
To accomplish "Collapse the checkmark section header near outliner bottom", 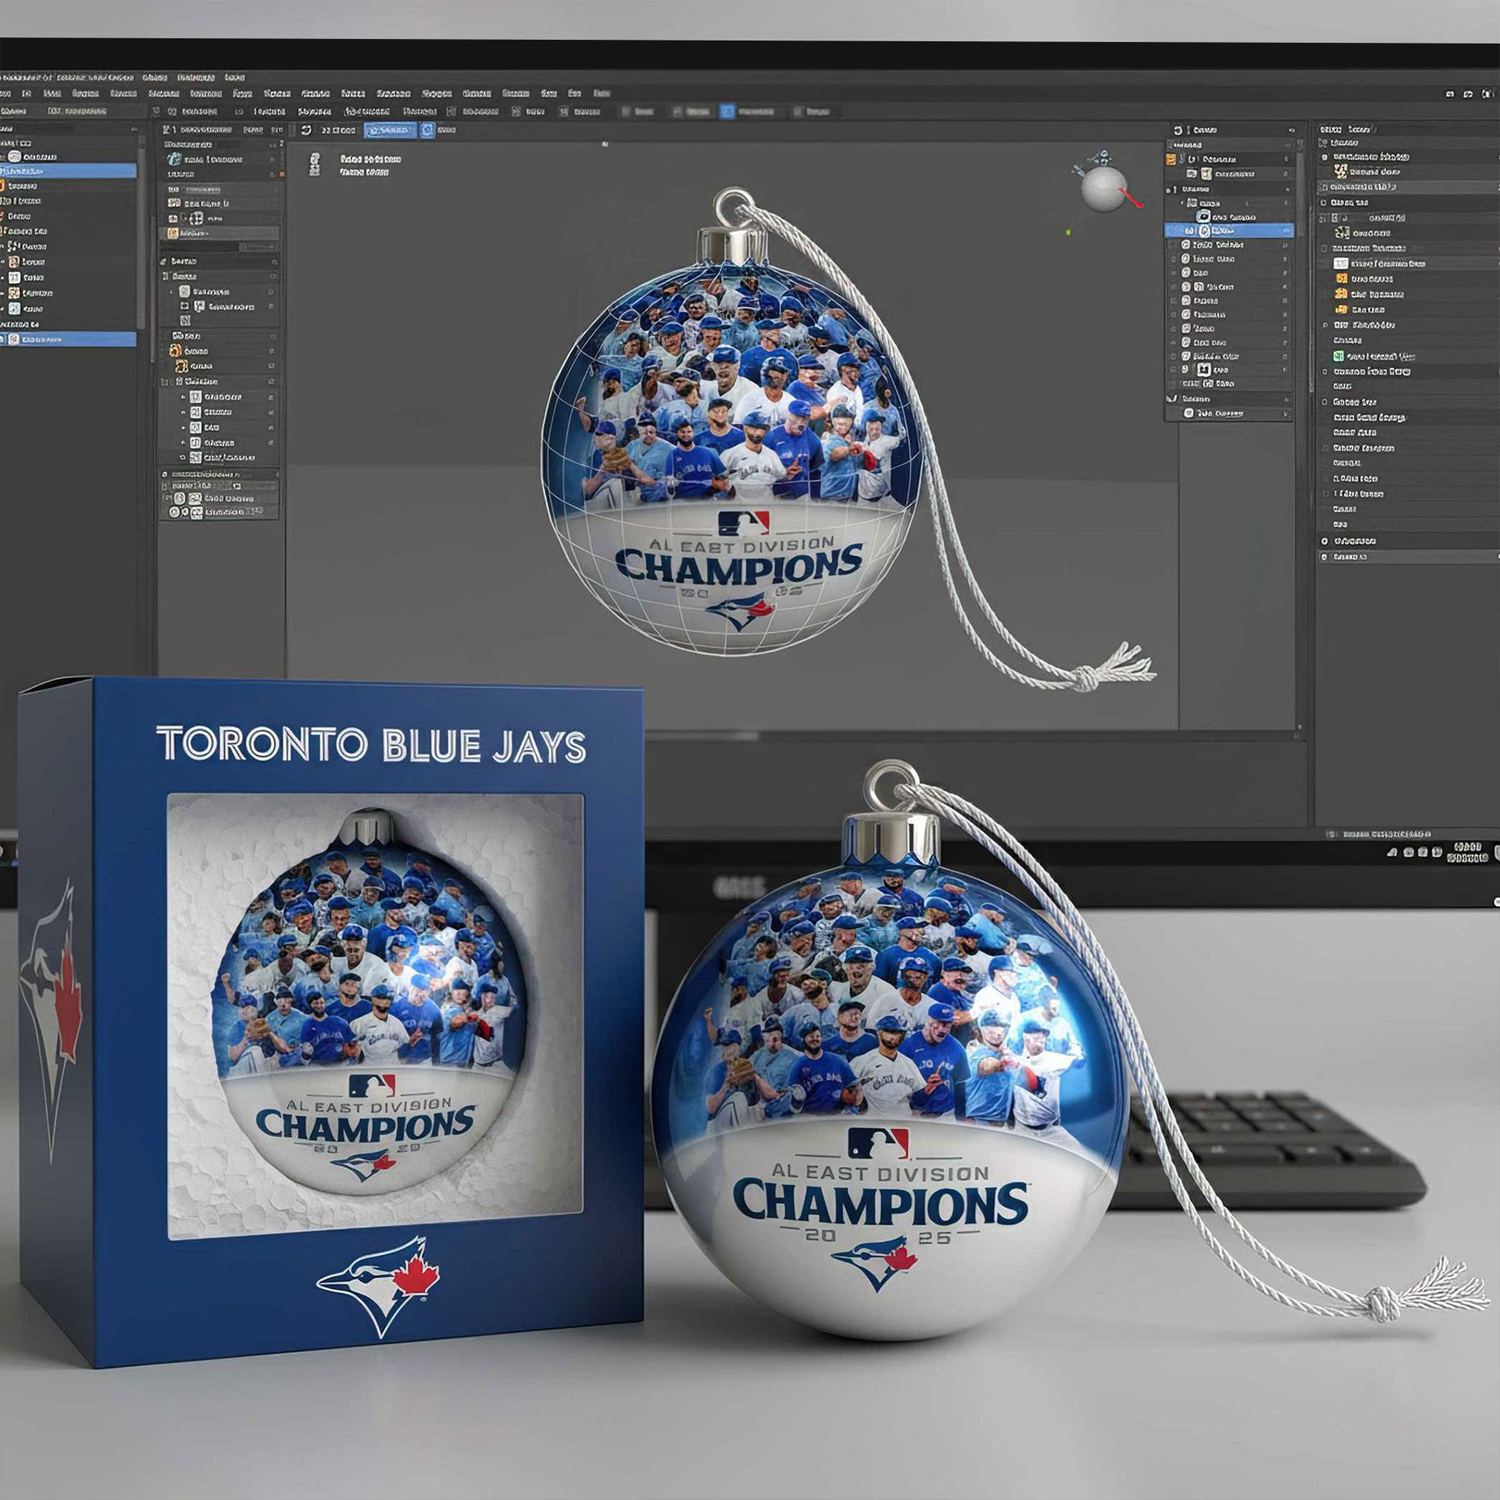I will click(1172, 398).
